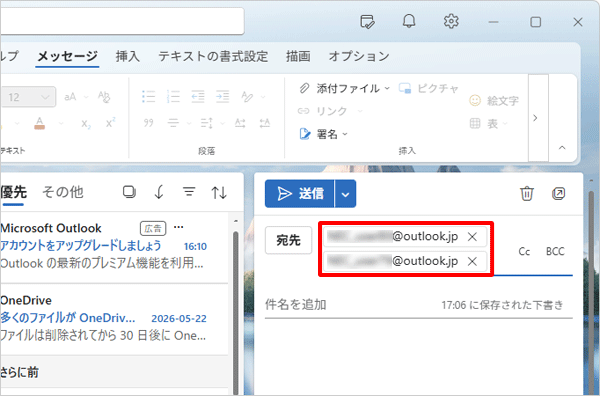Click in the message body area
This screenshot has width=600, height=396.
tap(419, 356)
